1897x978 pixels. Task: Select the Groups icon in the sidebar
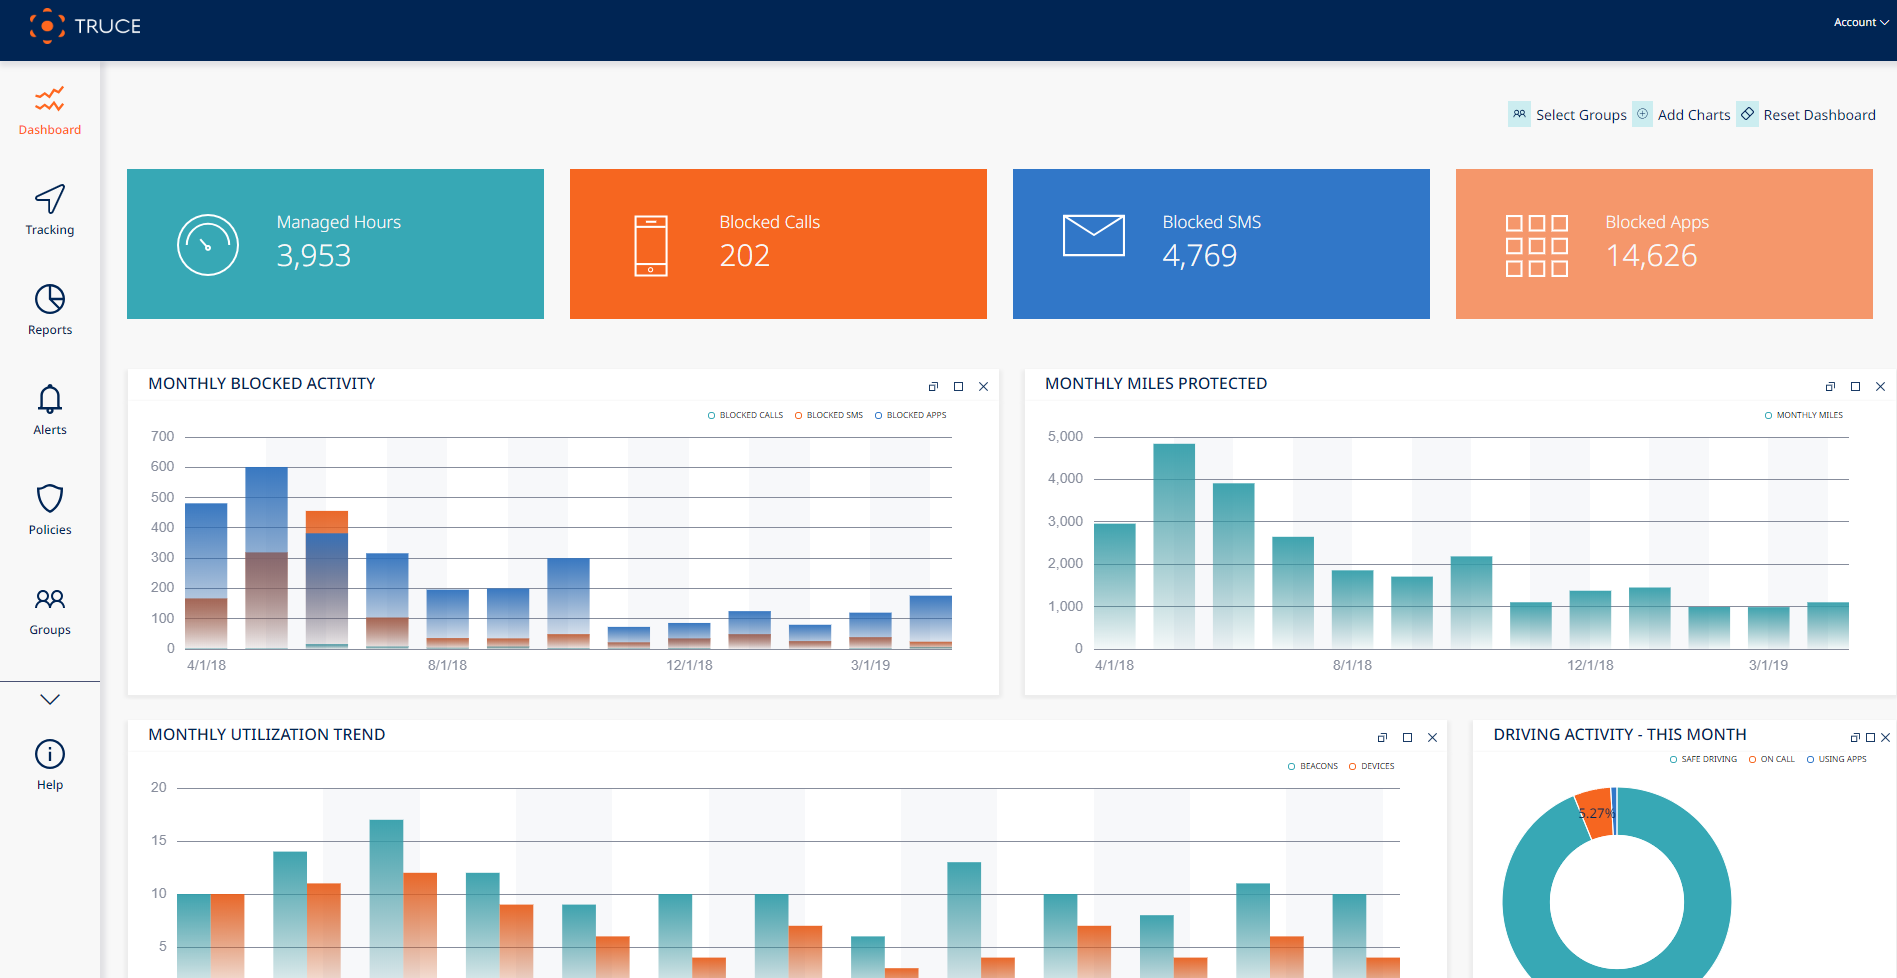49,608
